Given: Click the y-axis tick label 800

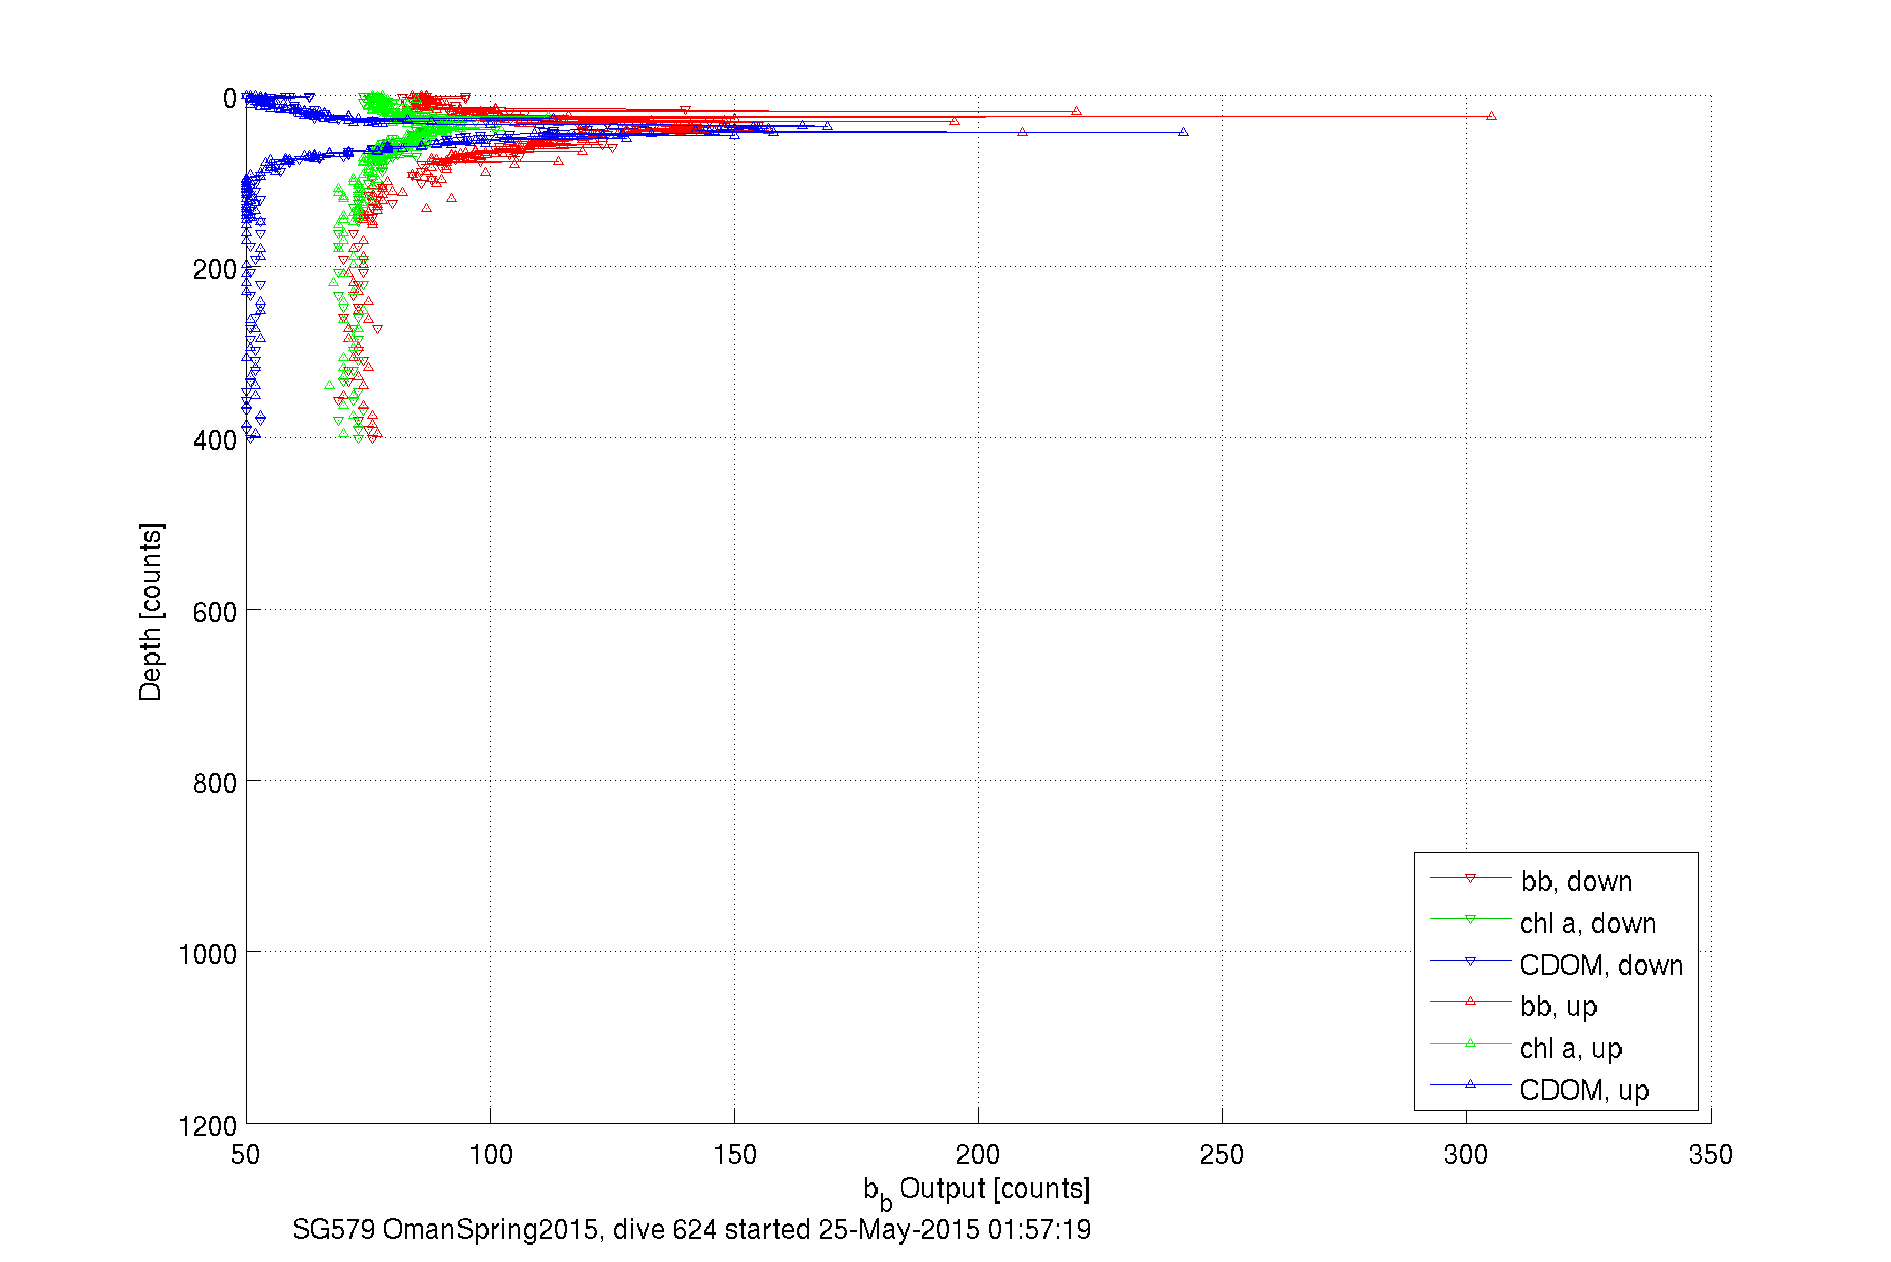Looking at the screenshot, I should [215, 783].
